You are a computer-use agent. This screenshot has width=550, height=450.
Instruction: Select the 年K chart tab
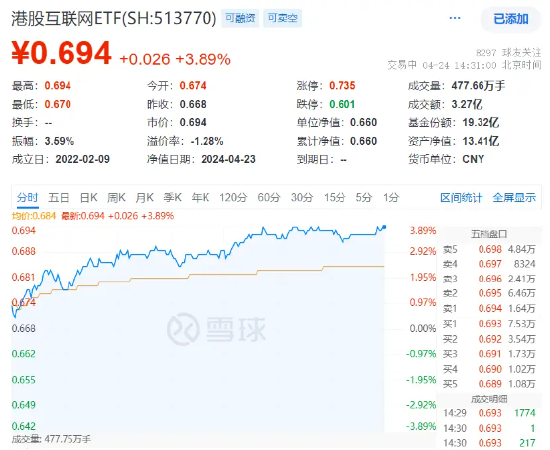[x=200, y=197]
